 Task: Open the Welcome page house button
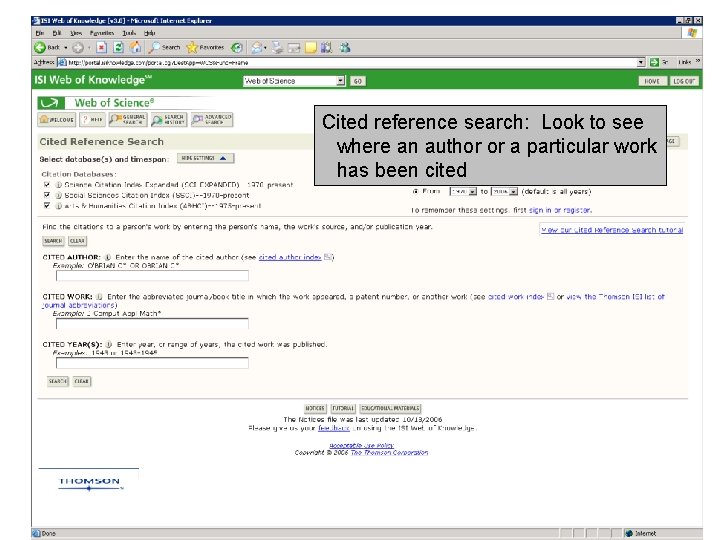57,119
